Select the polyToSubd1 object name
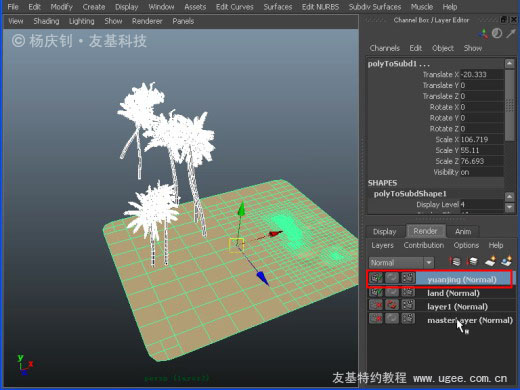This screenshot has width=520, height=390. click(x=399, y=64)
